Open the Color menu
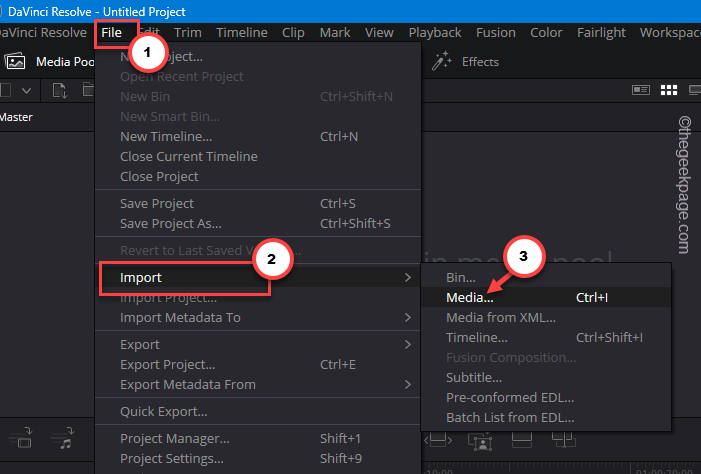This screenshot has height=474, width=701. point(546,33)
